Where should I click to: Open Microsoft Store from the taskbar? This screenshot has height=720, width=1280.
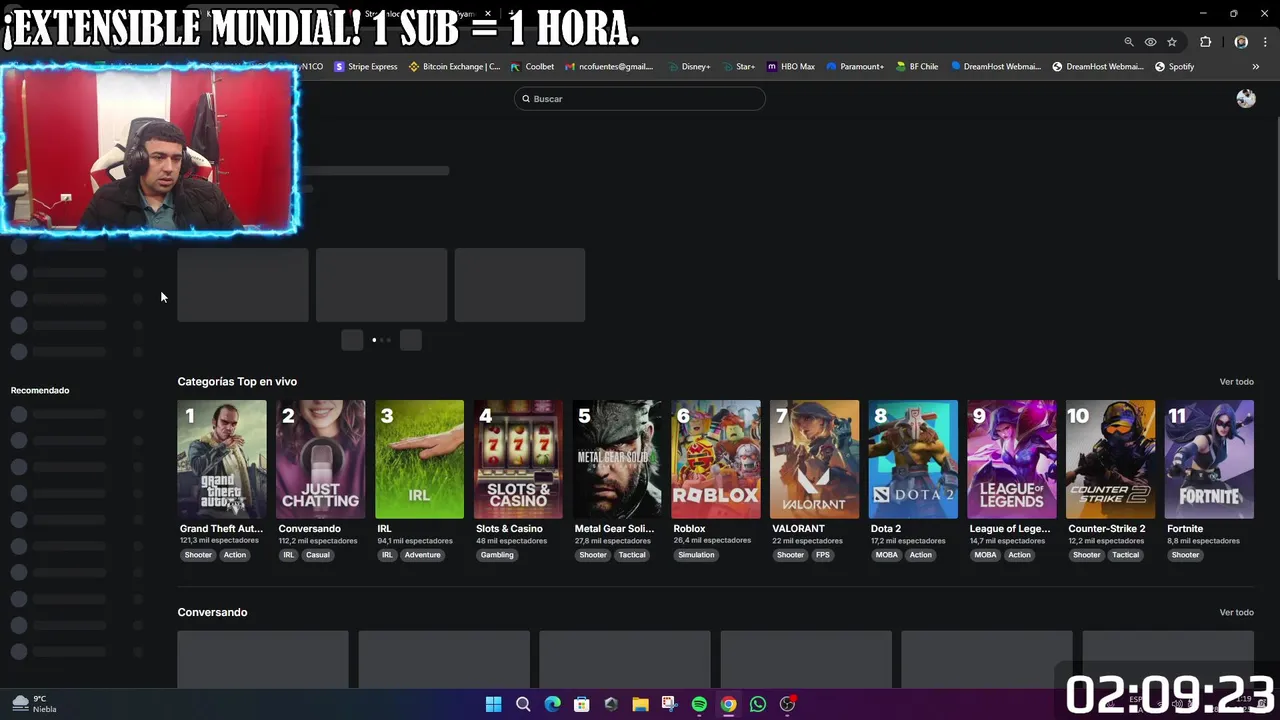(582, 704)
